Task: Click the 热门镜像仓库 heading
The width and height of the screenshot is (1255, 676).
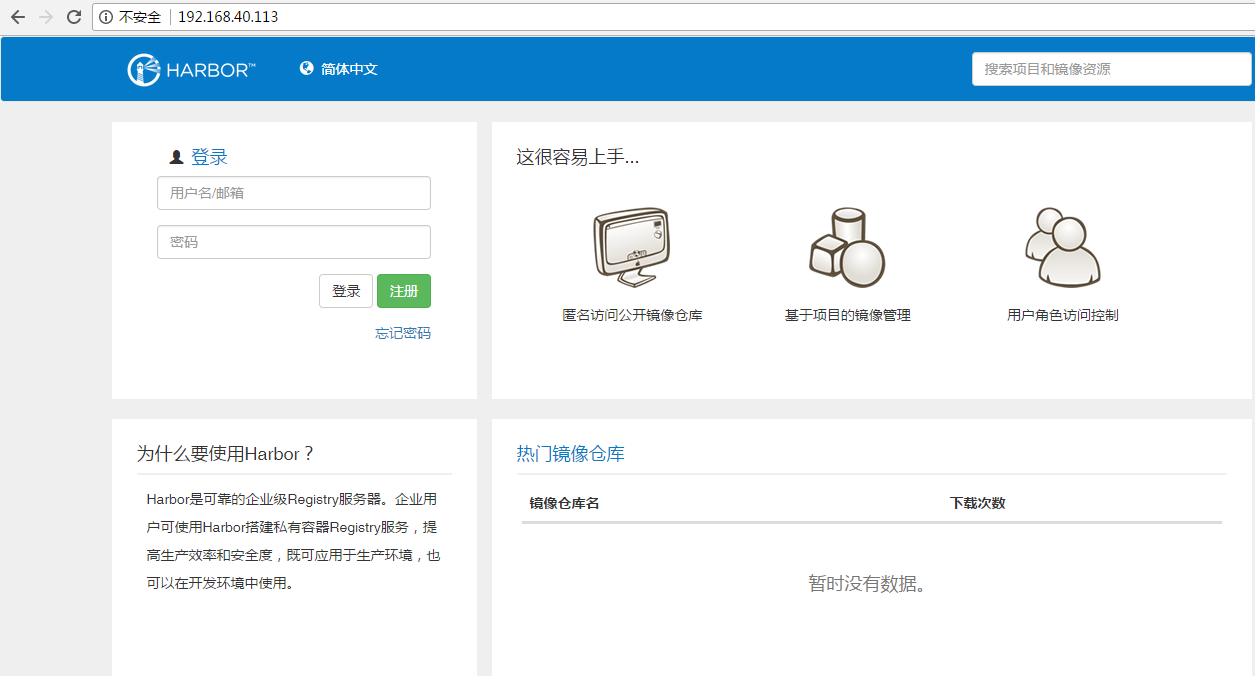Action: tap(570, 454)
